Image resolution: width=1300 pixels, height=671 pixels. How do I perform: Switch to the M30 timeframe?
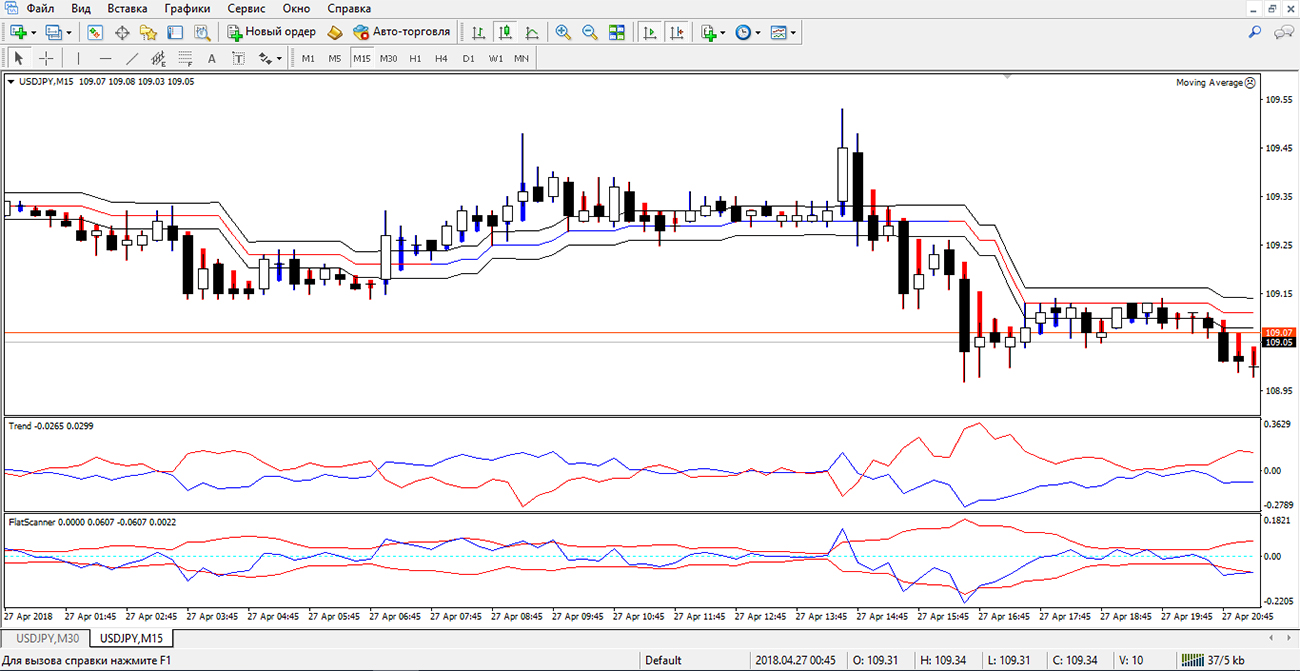[388, 58]
